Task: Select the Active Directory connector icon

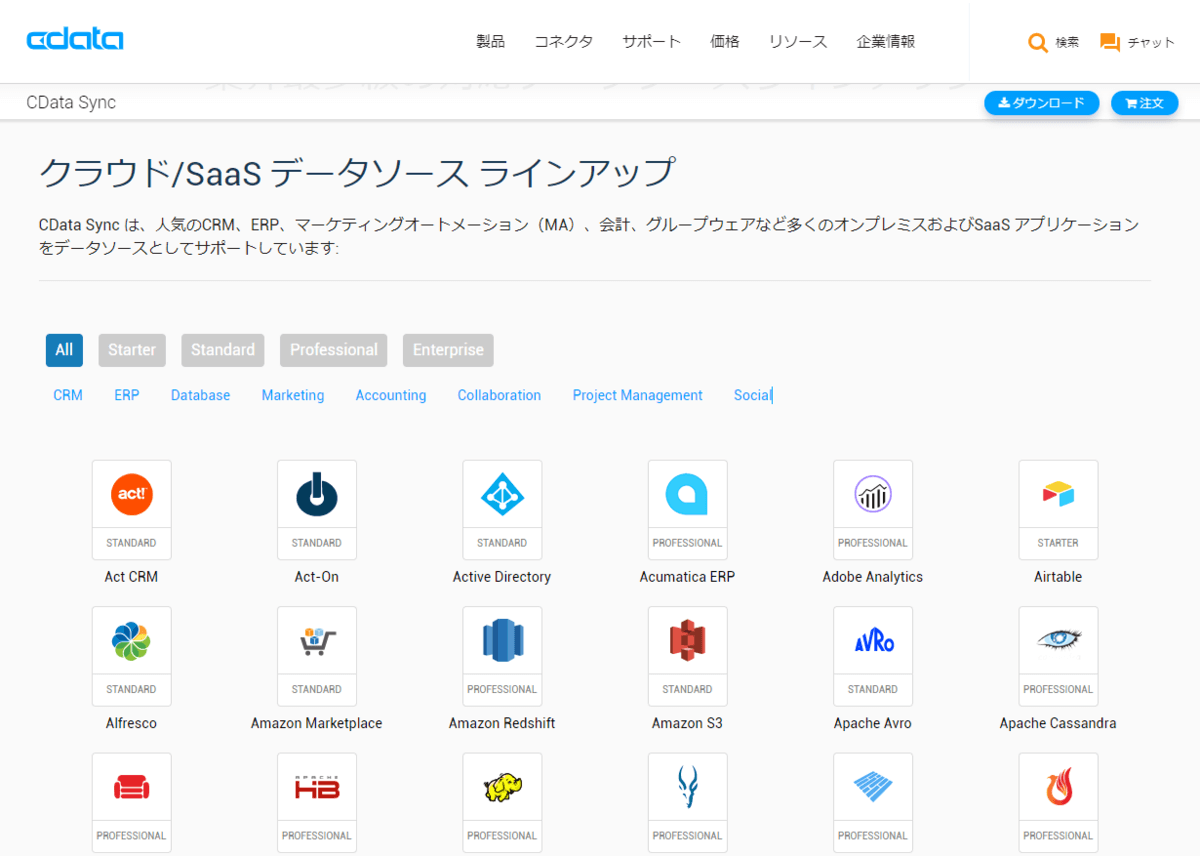Action: (502, 495)
